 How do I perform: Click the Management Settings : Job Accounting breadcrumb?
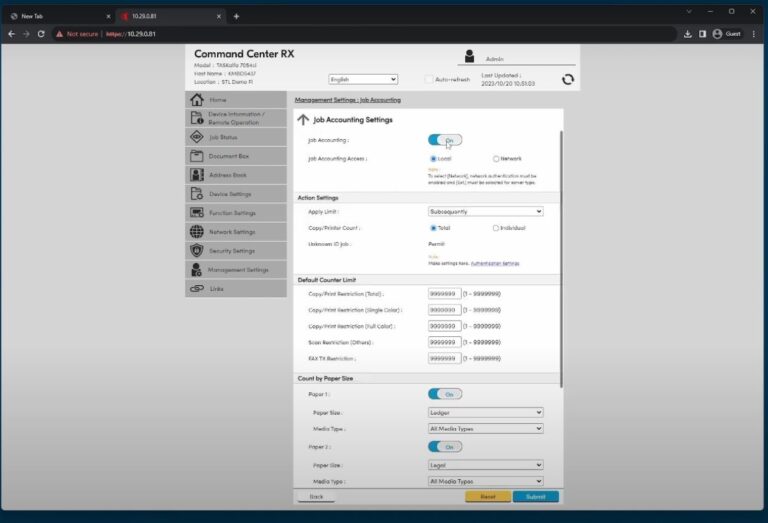click(347, 100)
